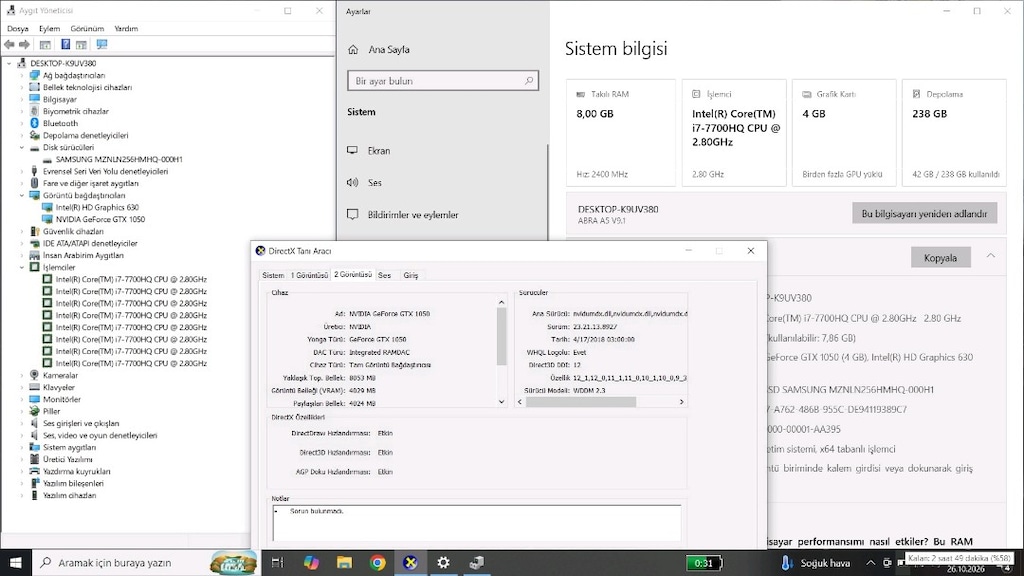Click the Ekran monitor icon in Settings sidebar

(353, 150)
